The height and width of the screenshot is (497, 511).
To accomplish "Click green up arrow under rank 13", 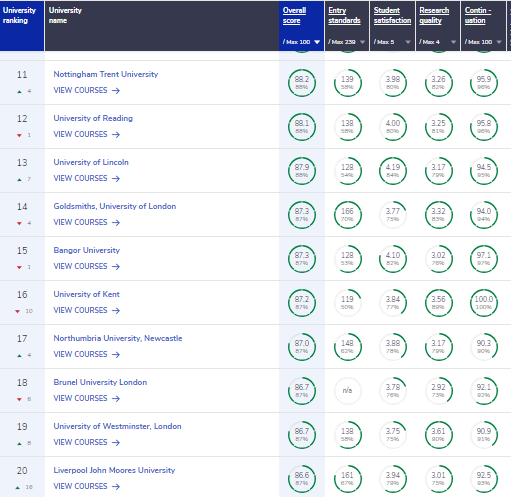I will click(x=19, y=179).
